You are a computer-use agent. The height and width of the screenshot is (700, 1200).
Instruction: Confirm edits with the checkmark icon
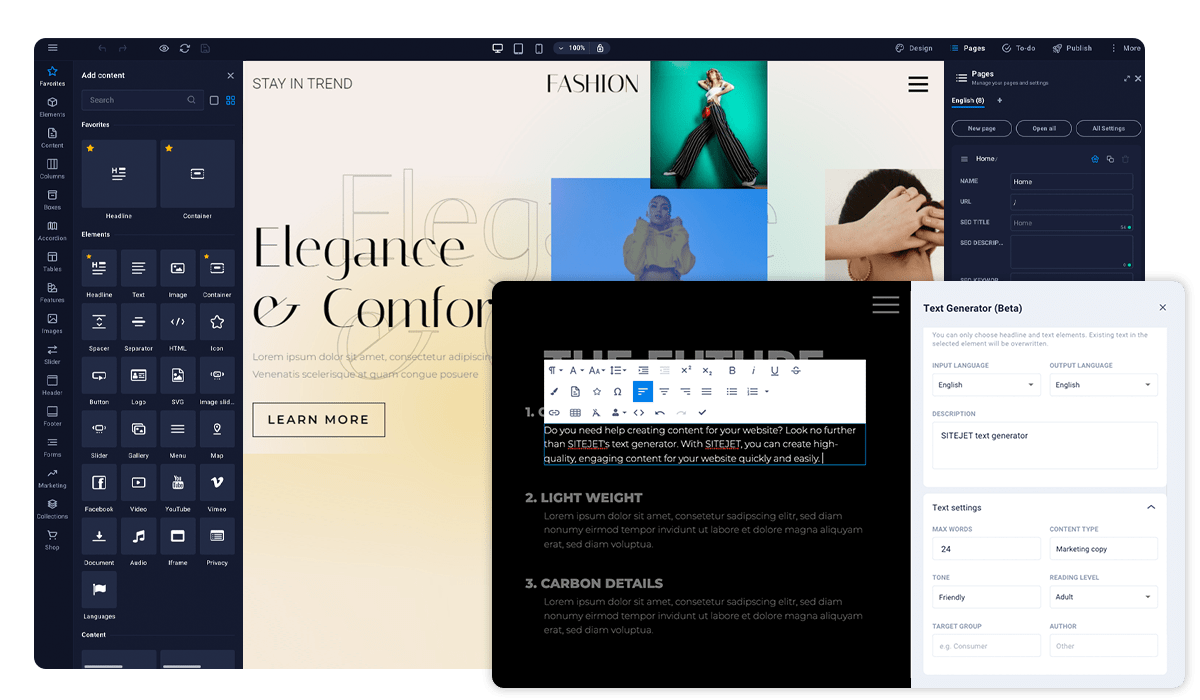click(x=702, y=412)
